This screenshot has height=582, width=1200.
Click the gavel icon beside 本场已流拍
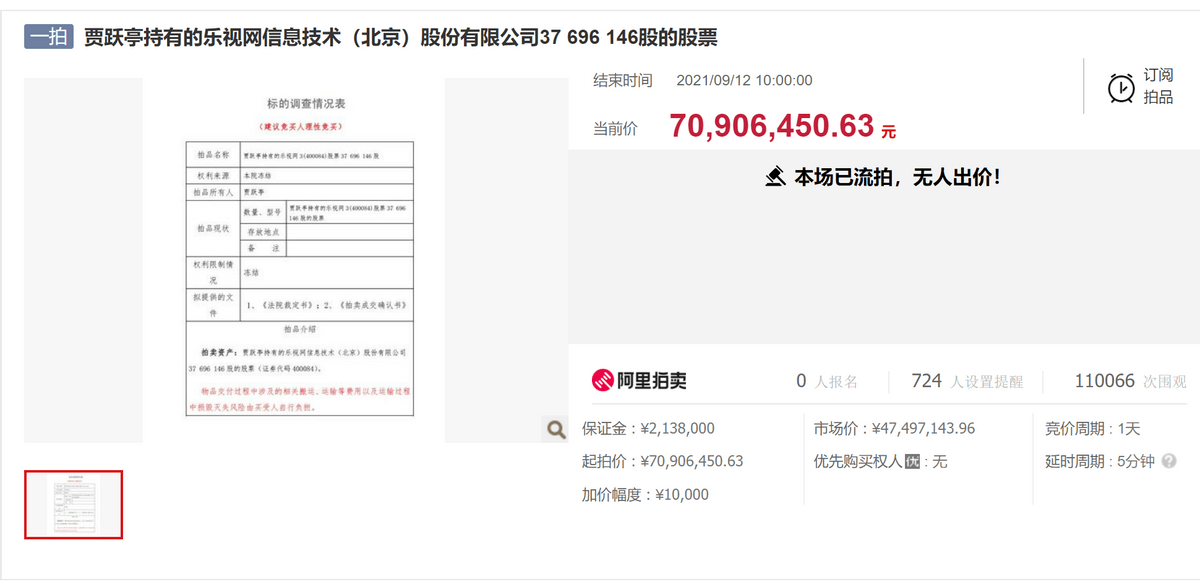pyautogui.click(x=776, y=177)
